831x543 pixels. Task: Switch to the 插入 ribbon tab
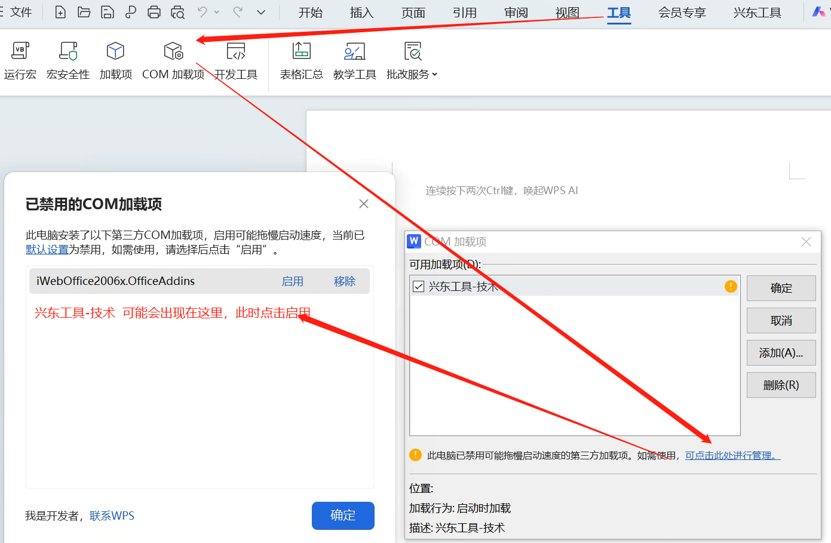pos(362,13)
